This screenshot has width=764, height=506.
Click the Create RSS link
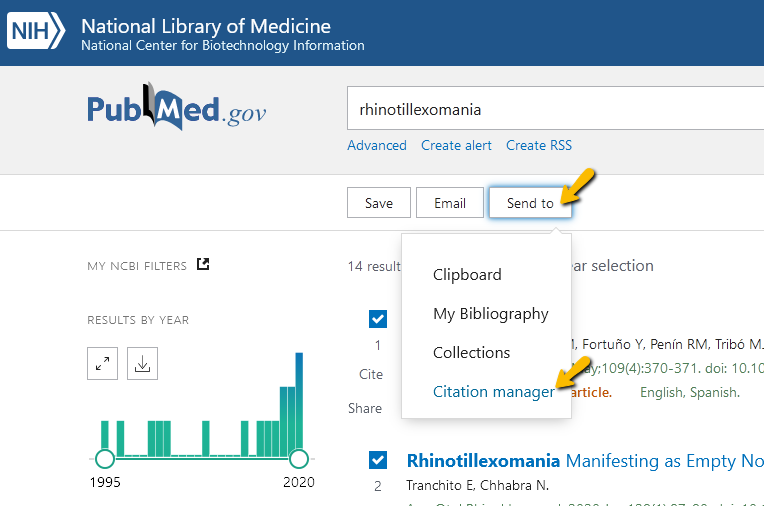coord(539,145)
